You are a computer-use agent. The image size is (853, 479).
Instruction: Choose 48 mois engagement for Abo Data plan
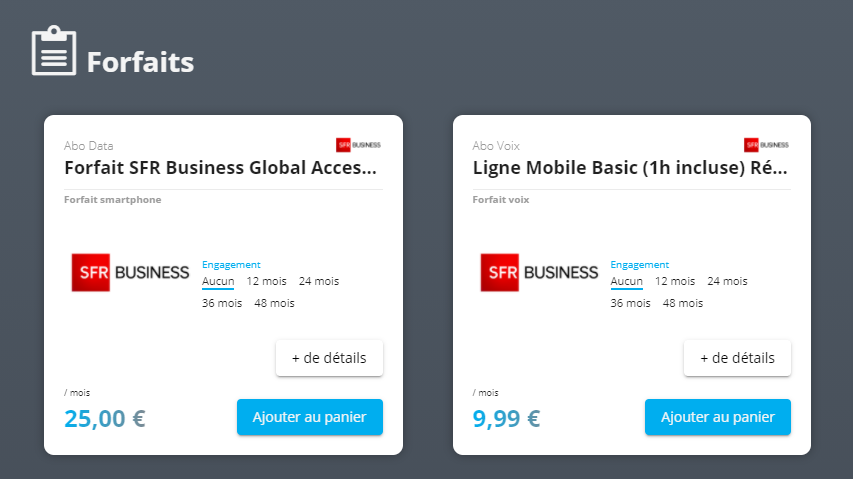tap(274, 303)
